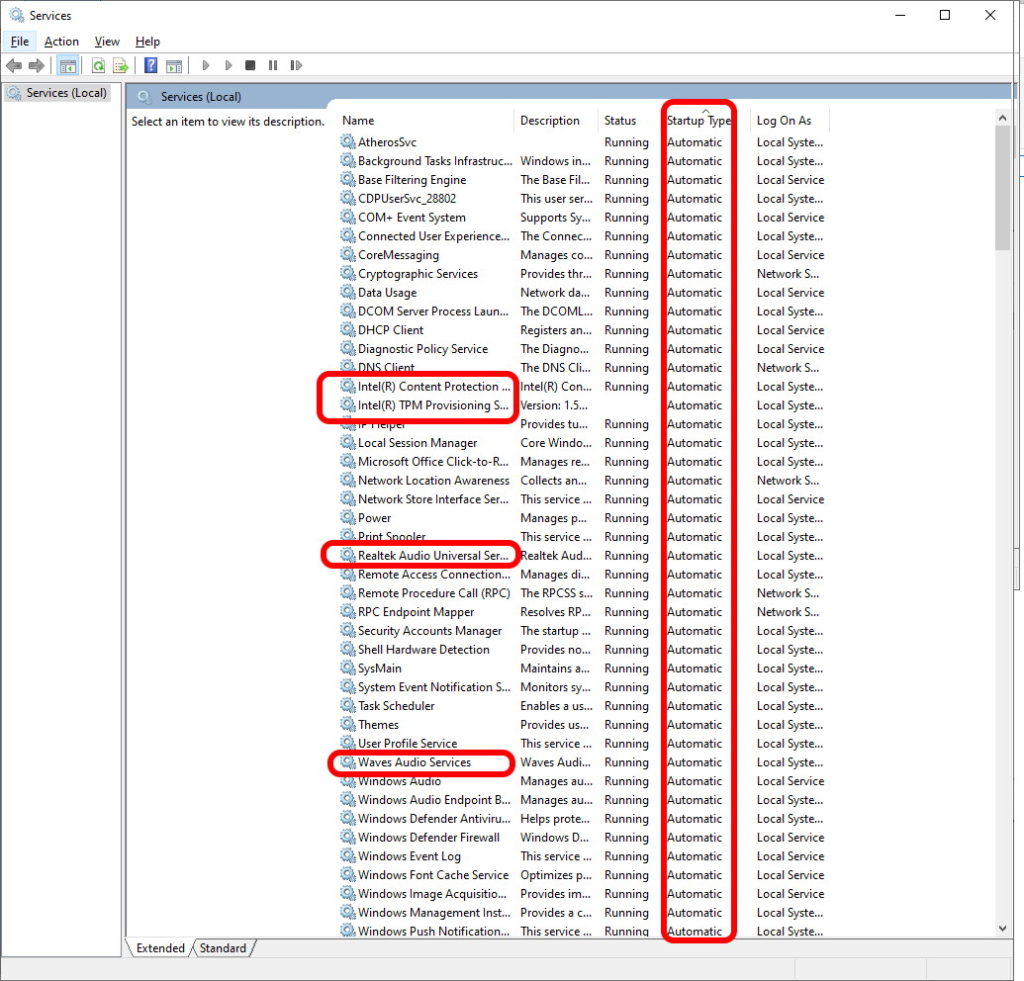Switch to the Standard tab
The image size is (1024, 981).
click(x=222, y=948)
